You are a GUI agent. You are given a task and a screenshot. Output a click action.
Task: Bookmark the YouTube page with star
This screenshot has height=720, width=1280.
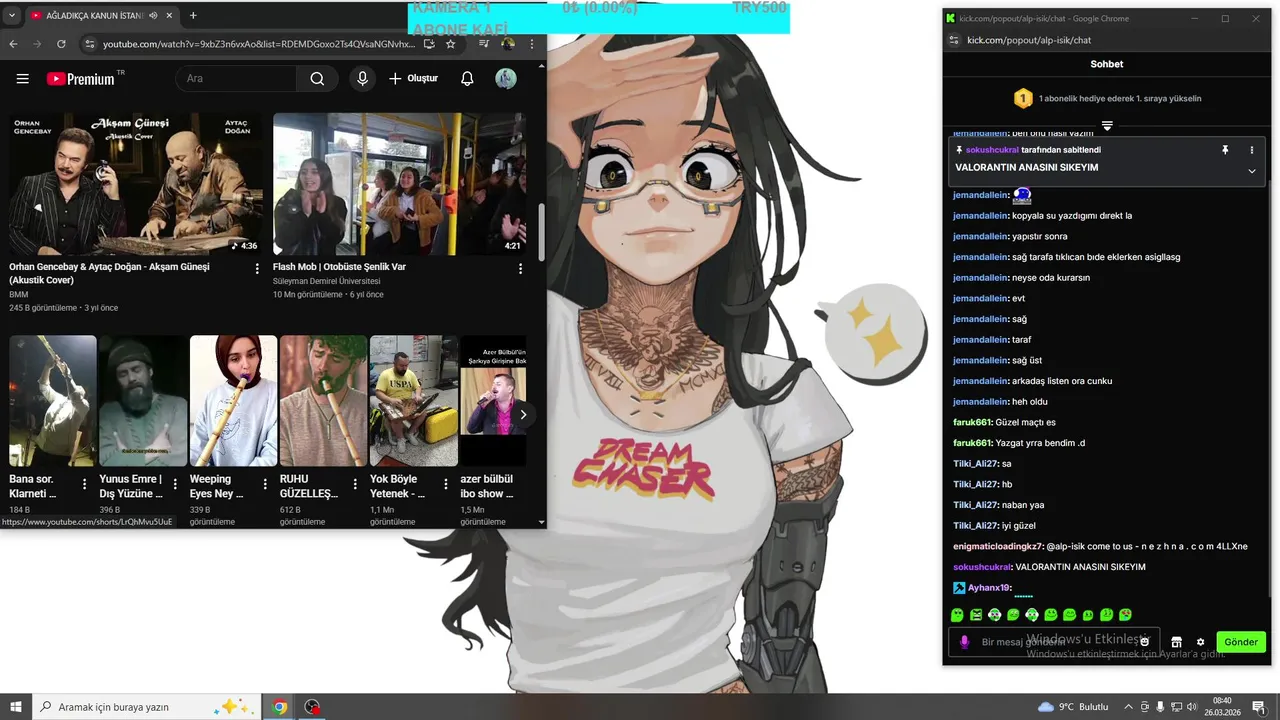(451, 44)
